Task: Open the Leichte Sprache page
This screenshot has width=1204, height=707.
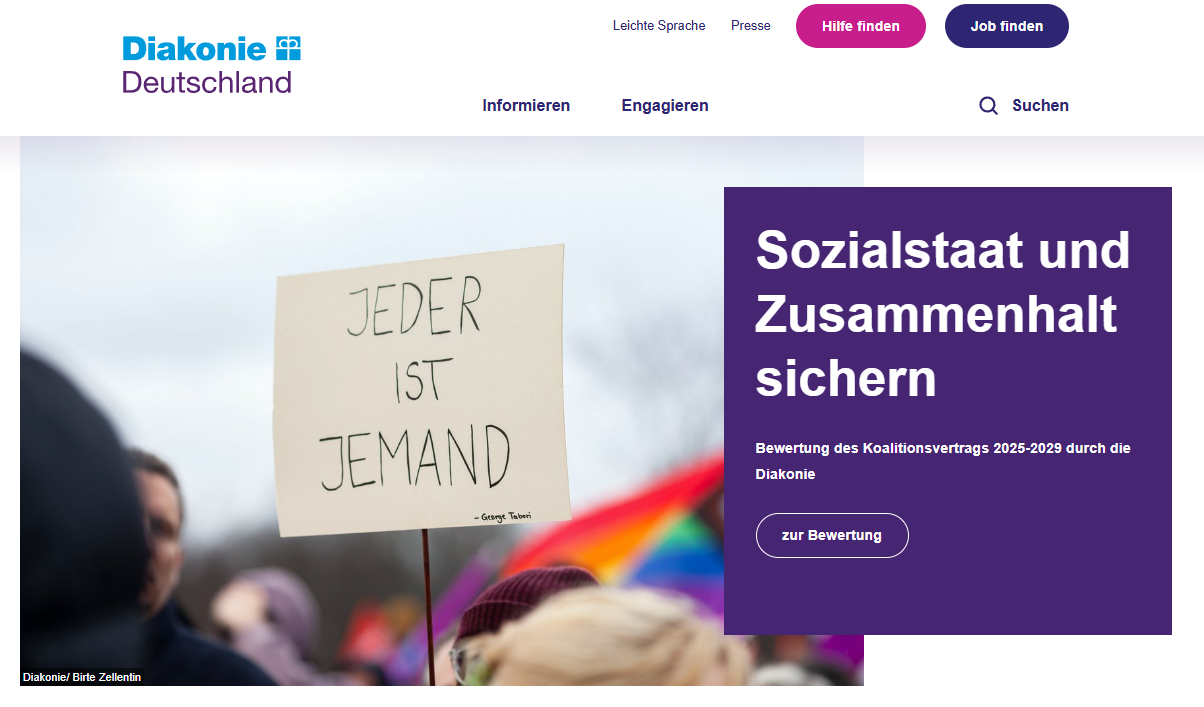Action: pos(659,26)
